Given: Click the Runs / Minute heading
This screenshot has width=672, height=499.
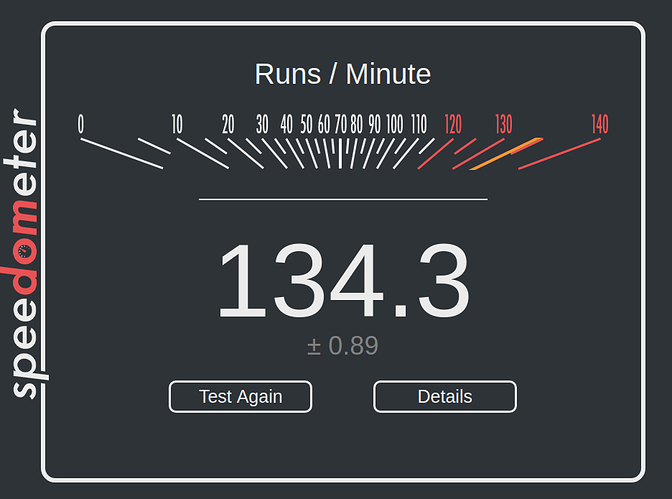Looking at the screenshot, I should pyautogui.click(x=343, y=74).
